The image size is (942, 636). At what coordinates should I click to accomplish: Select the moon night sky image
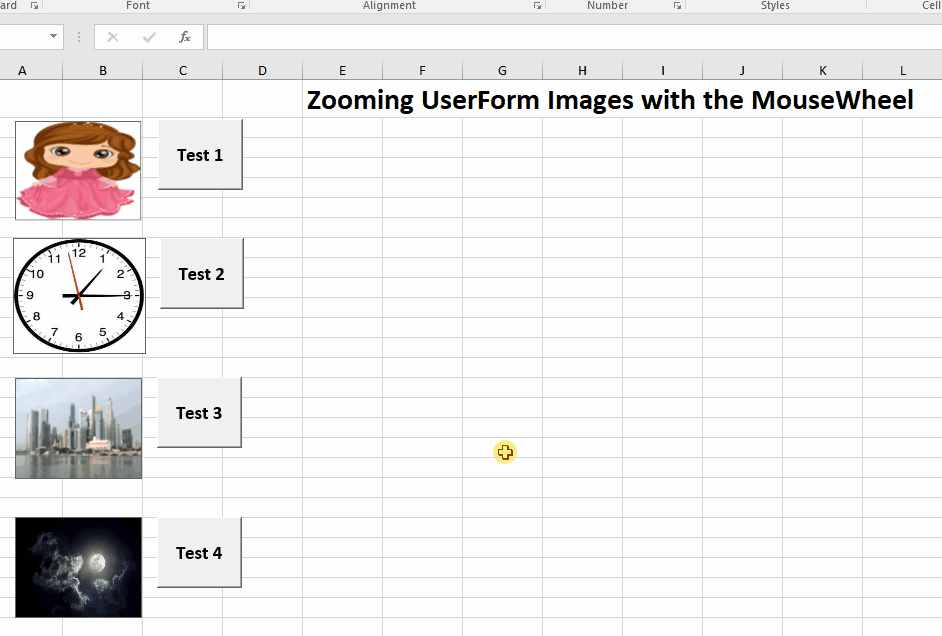pyautogui.click(x=78, y=567)
